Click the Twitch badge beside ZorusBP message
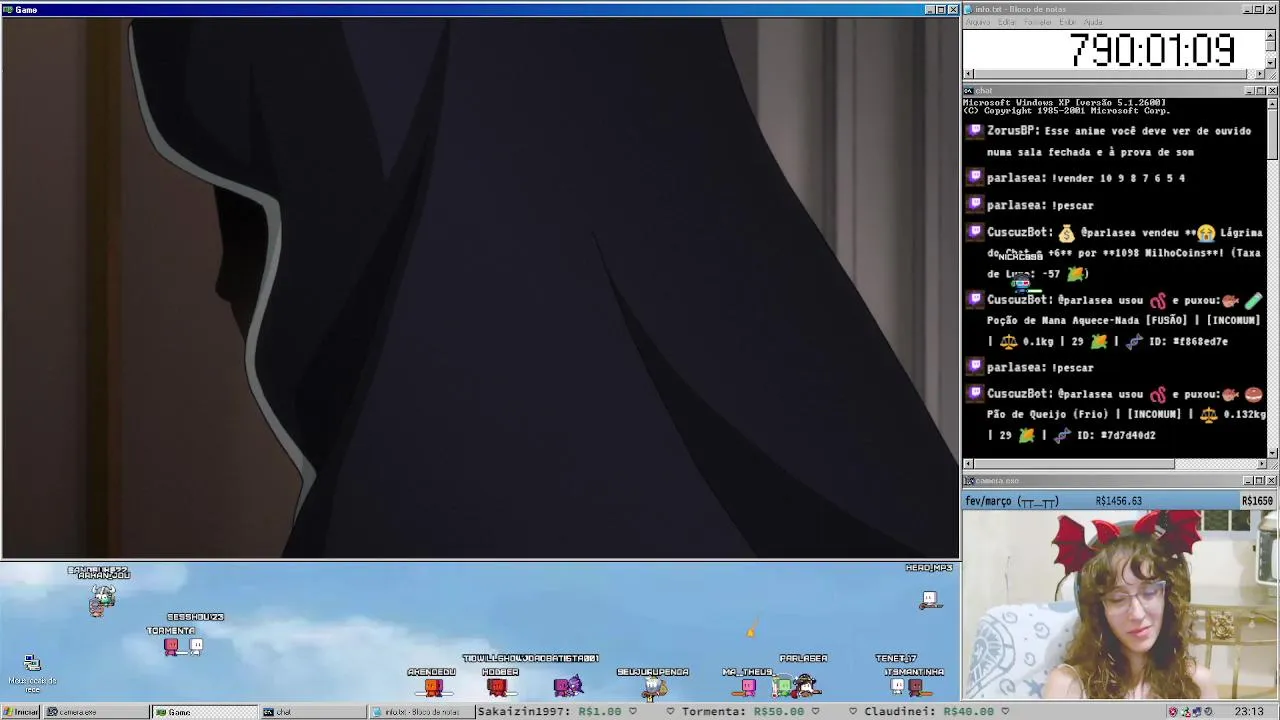Screen dimensions: 1280x720 975,131
